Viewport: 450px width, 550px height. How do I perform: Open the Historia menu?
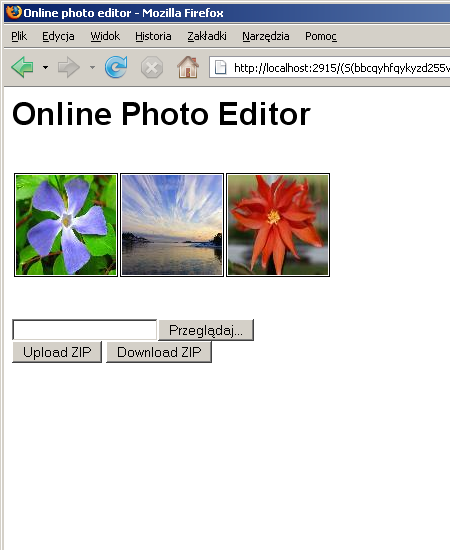(153, 36)
